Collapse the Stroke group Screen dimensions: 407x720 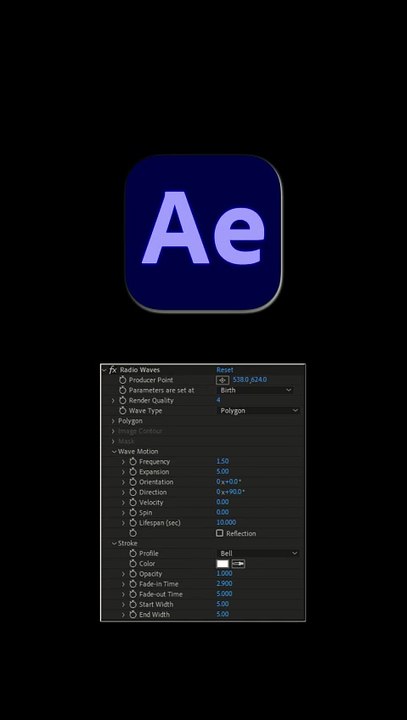point(113,543)
